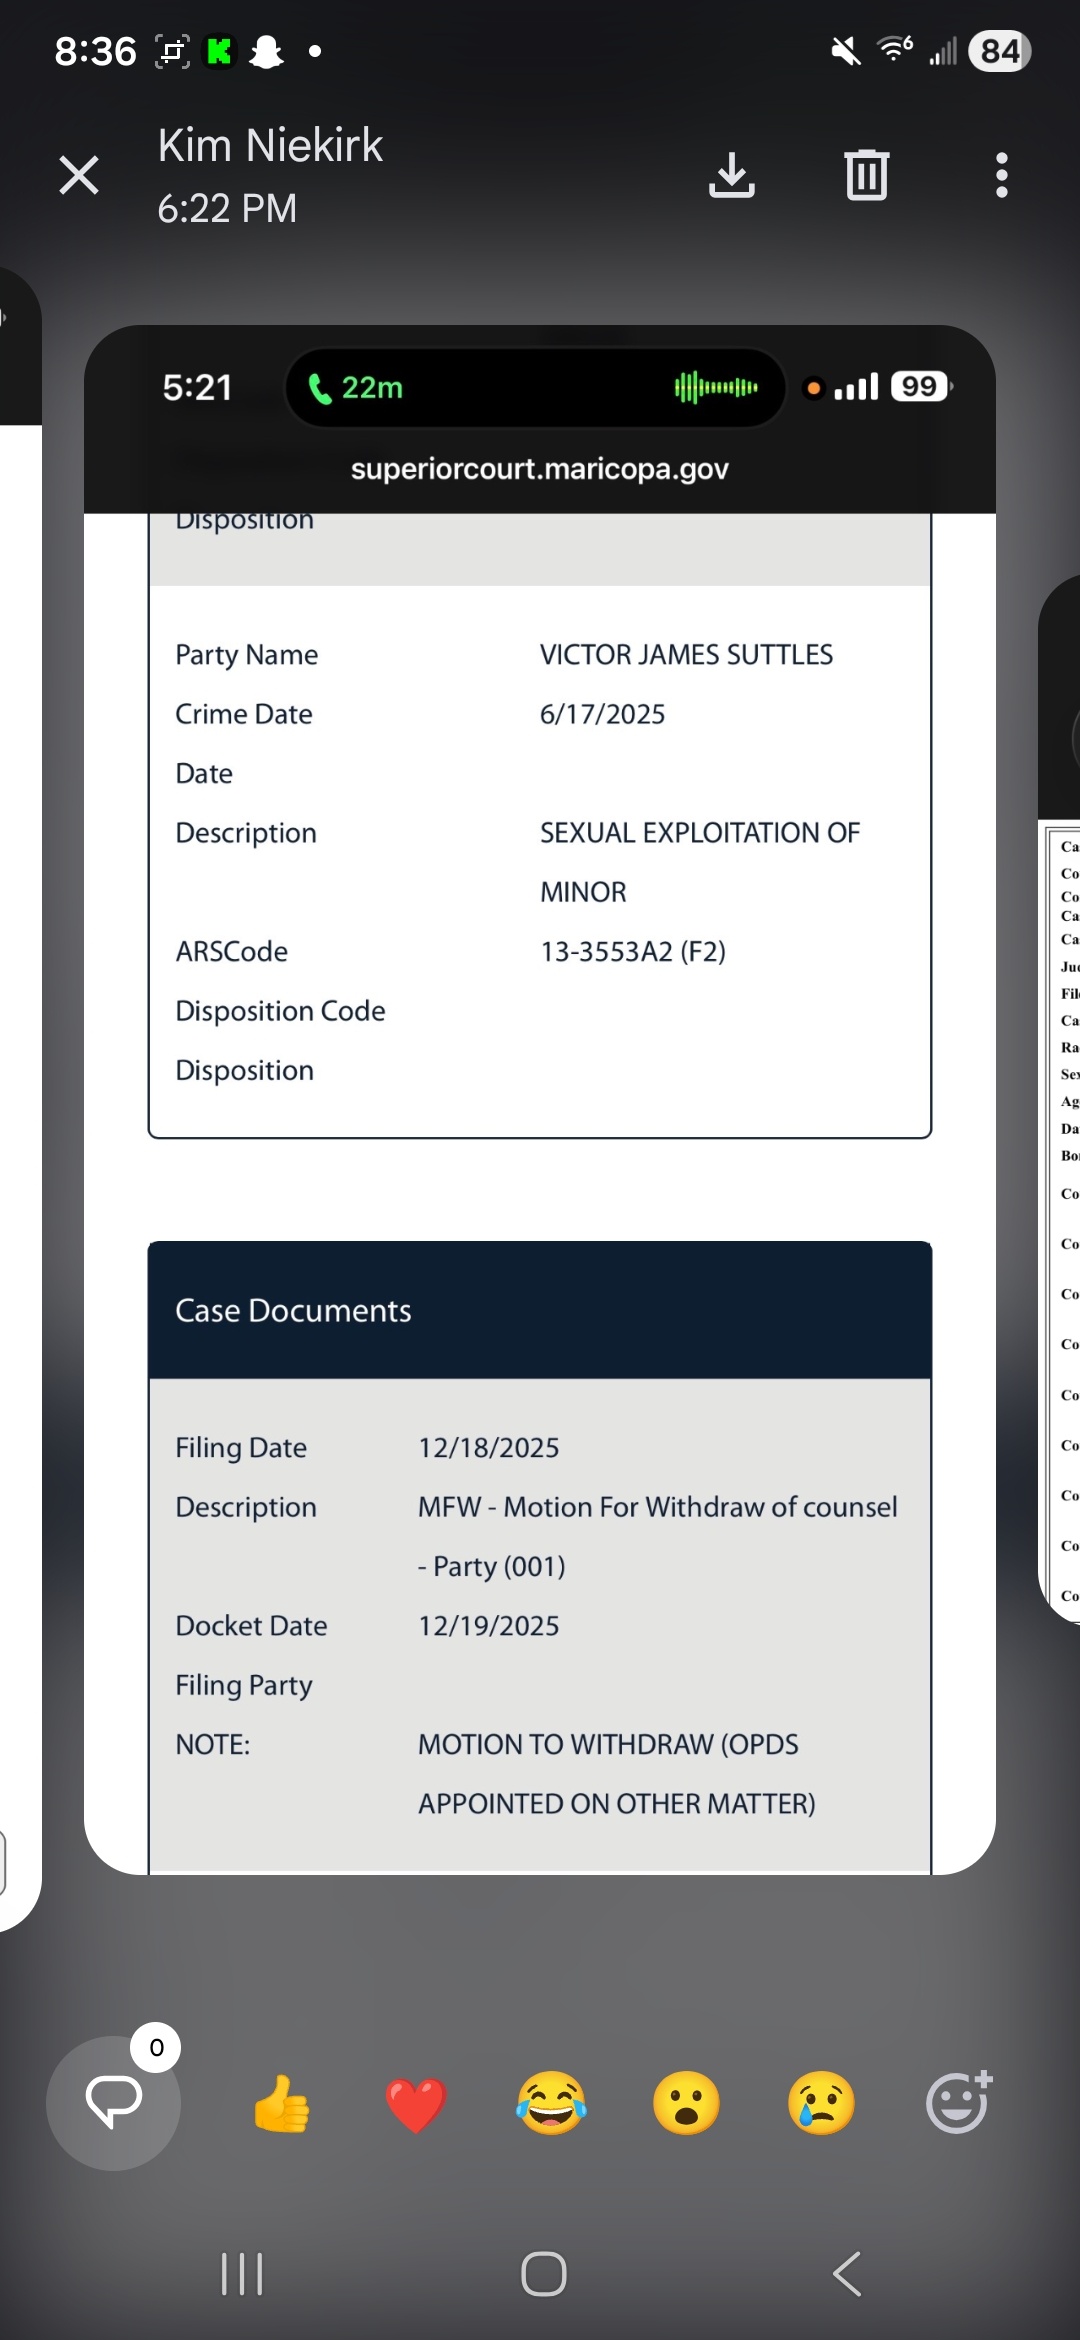Delete the image with trash icon
This screenshot has height=2340, width=1080.
866,175
